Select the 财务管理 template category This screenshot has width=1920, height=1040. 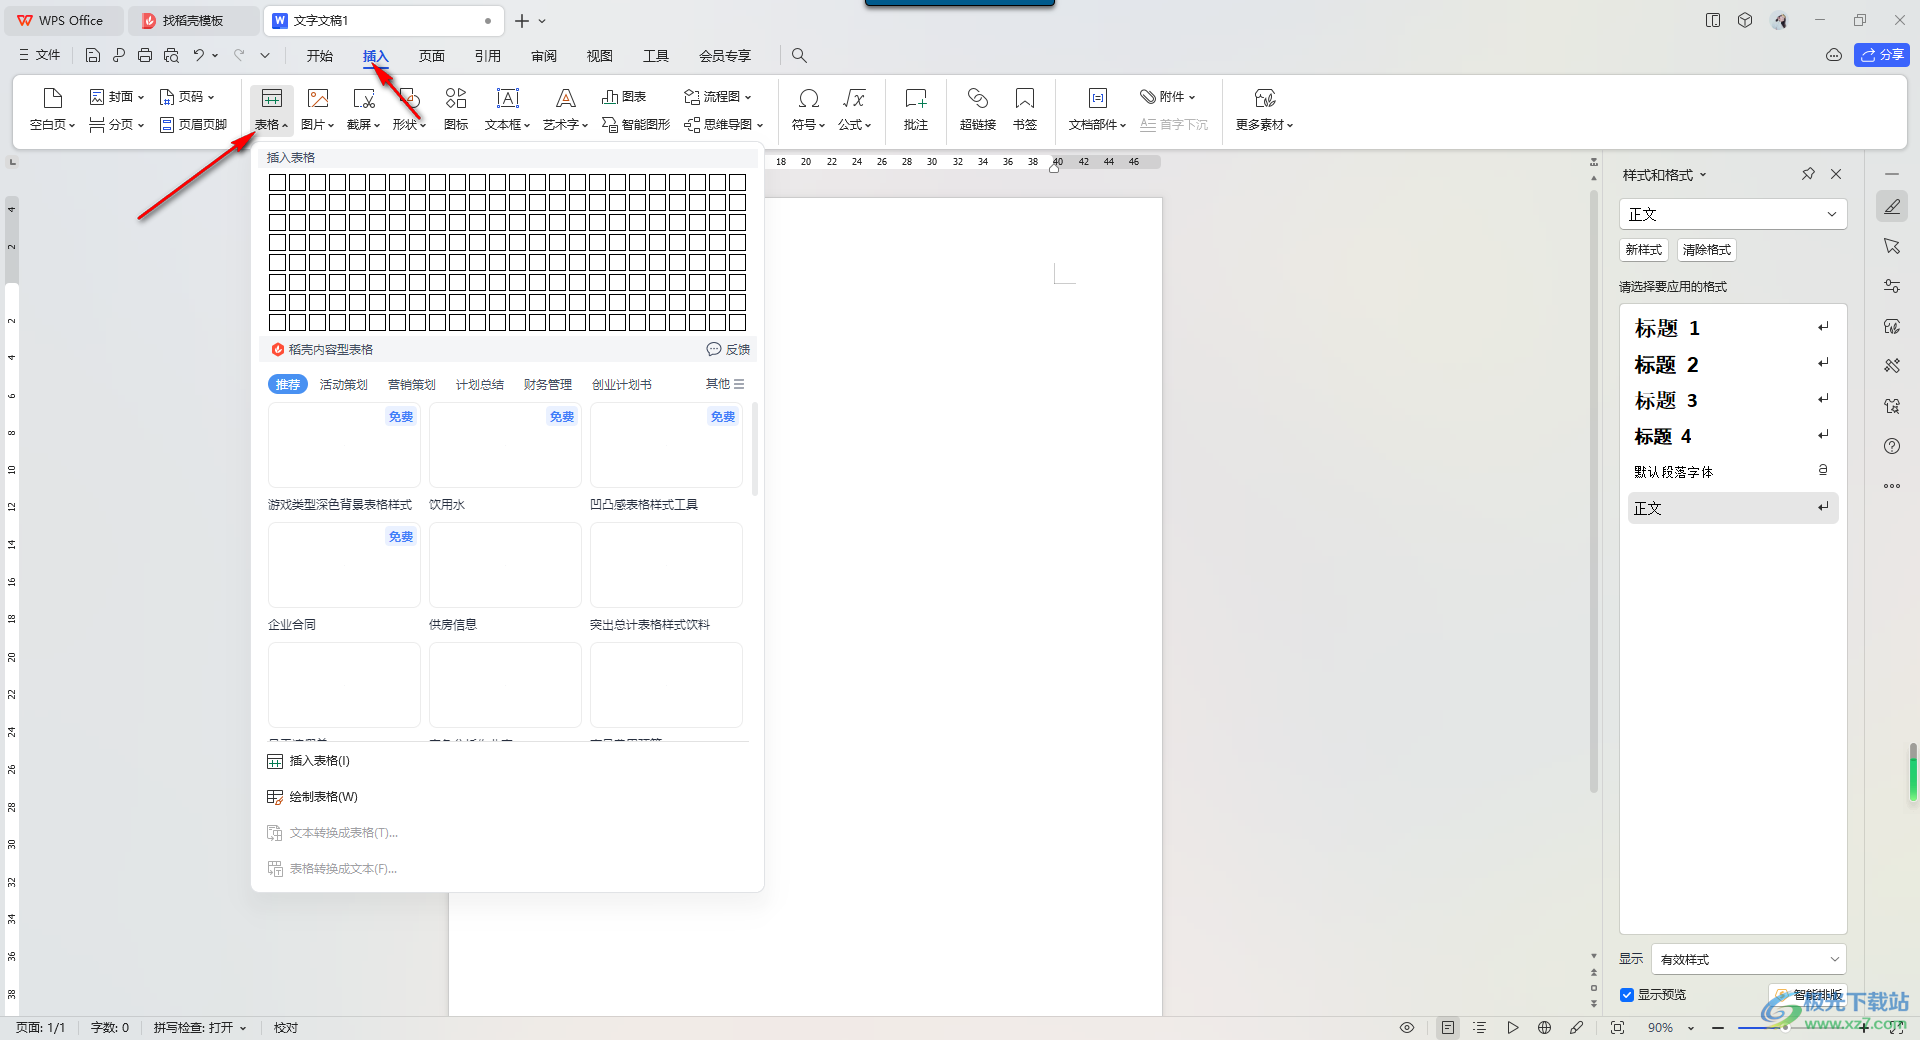click(x=548, y=385)
